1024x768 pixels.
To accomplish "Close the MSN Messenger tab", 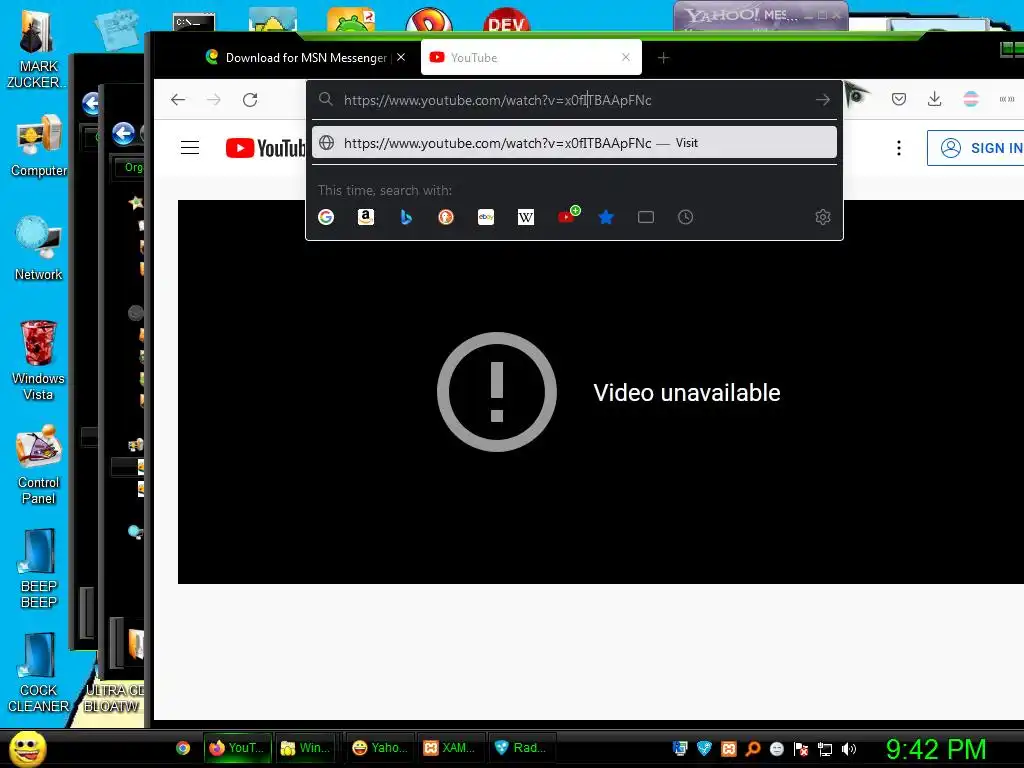I will coord(401,57).
